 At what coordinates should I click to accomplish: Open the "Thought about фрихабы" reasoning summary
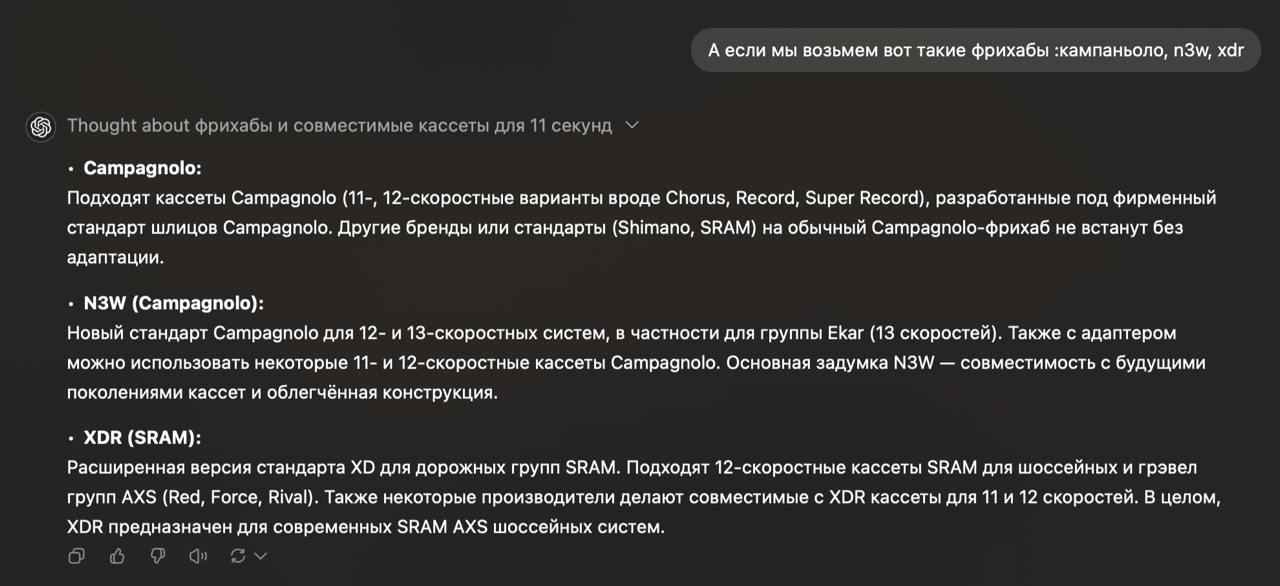coord(339,126)
